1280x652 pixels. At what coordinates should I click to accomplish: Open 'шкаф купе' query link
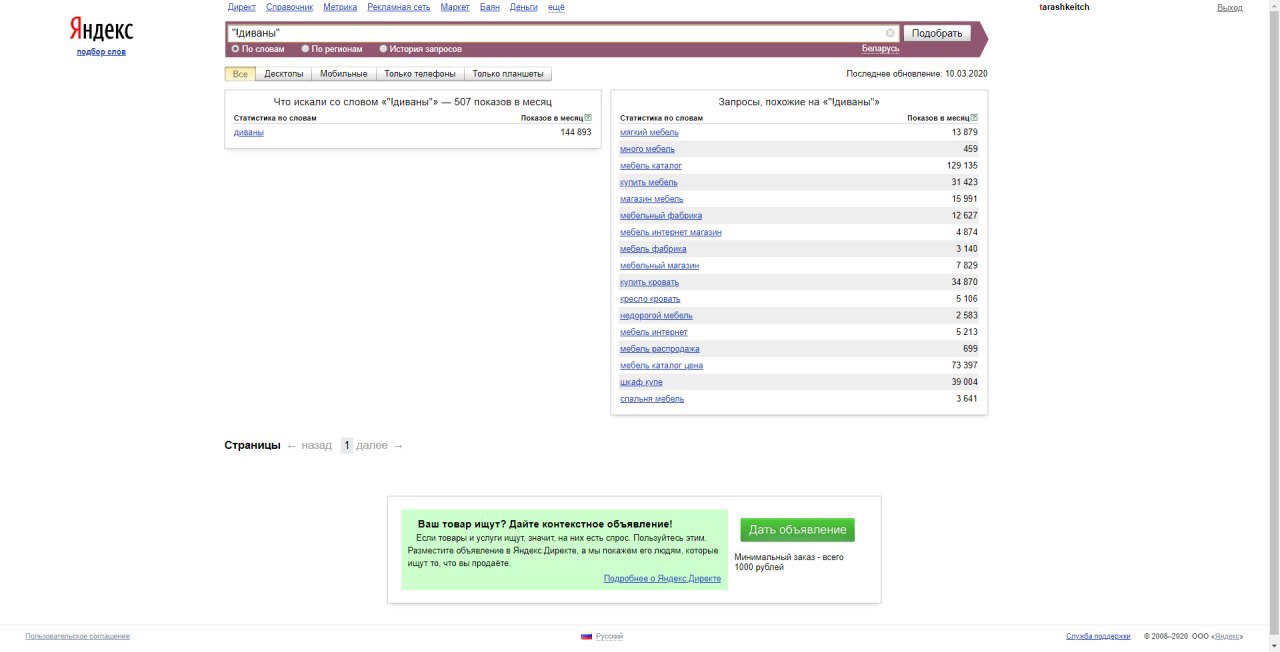click(641, 382)
